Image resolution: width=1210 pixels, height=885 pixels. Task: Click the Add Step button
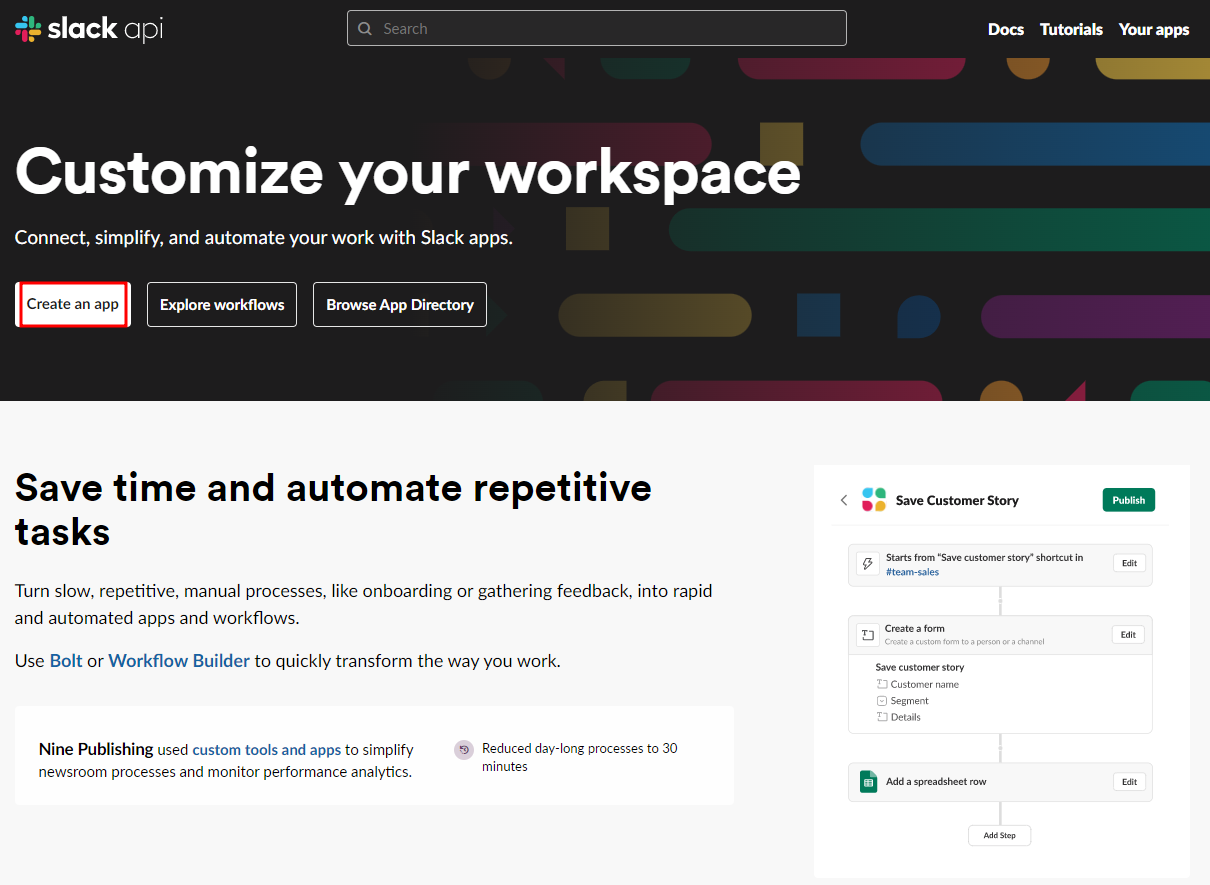[999, 835]
